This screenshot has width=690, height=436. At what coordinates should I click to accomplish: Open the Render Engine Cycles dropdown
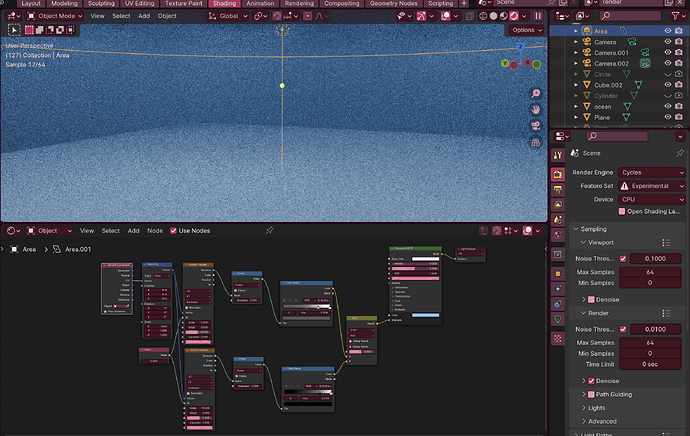652,172
